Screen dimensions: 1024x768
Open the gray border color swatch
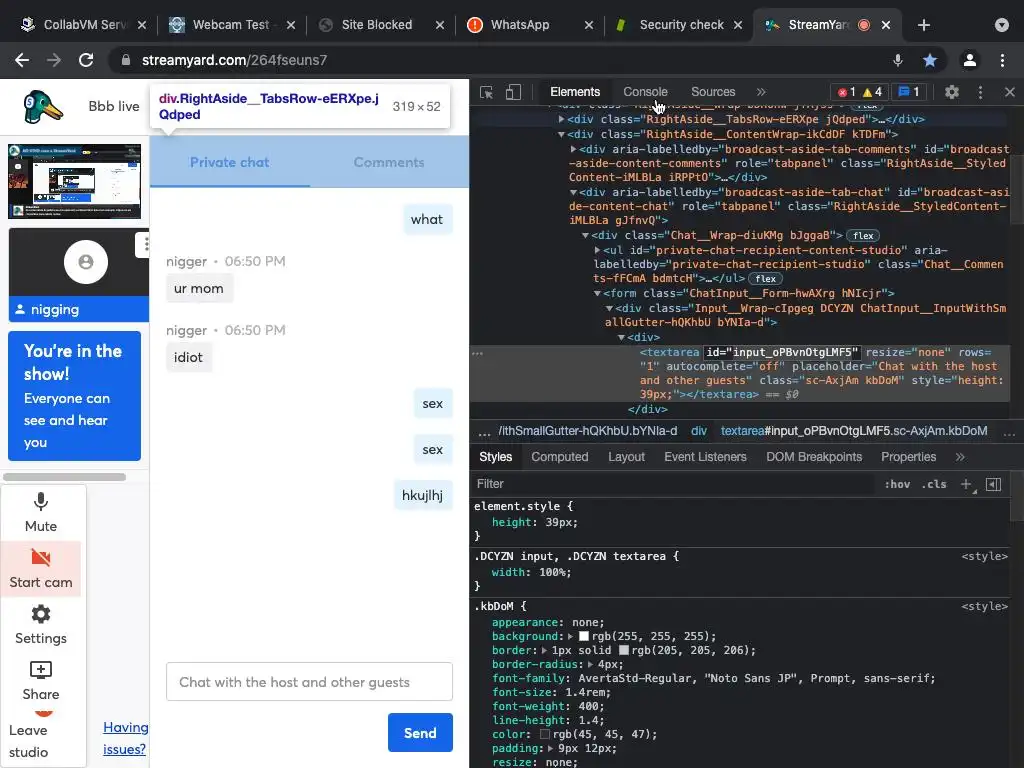tap(624, 650)
